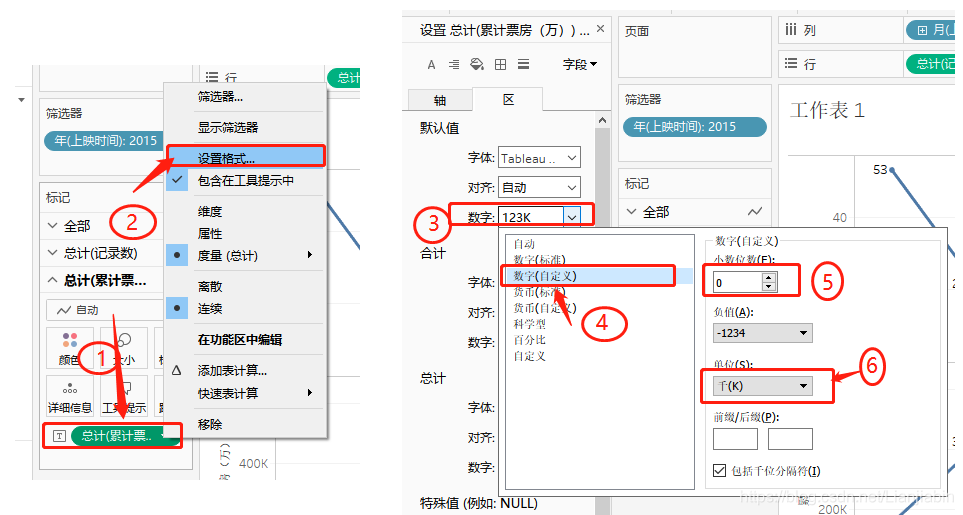Click the Shading paint bucket icon

[x=477, y=64]
